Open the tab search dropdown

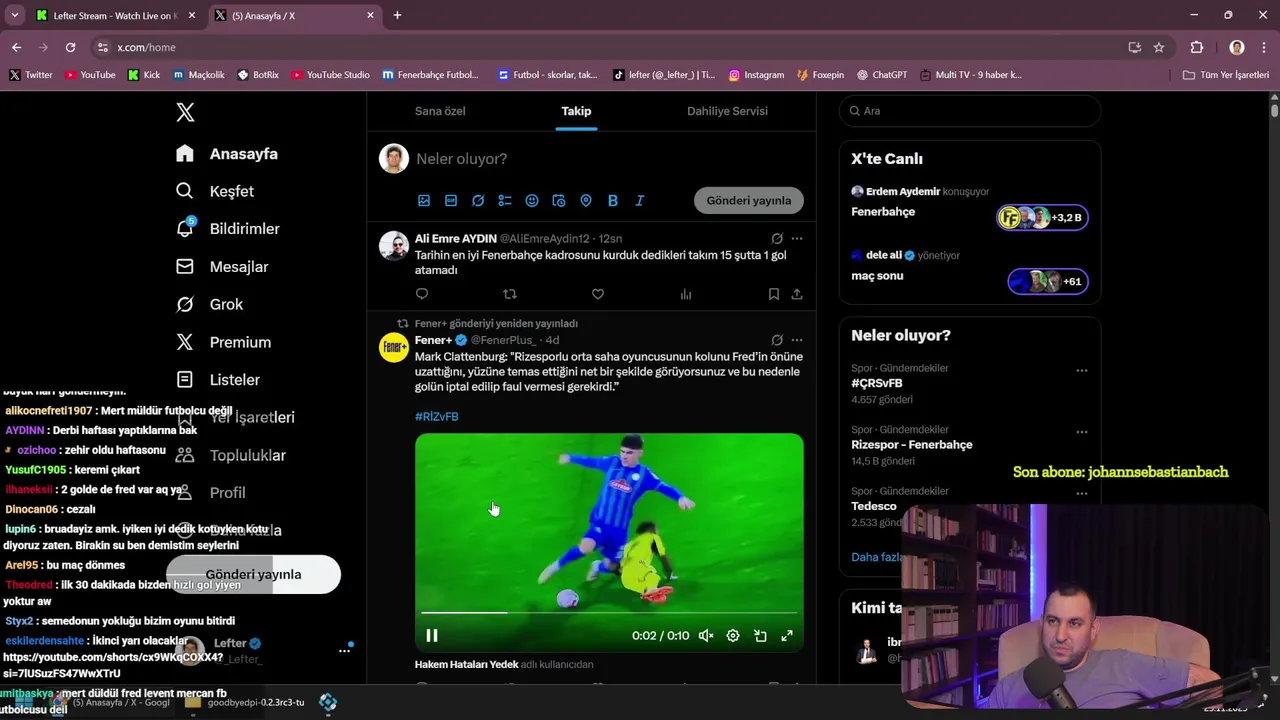[x=14, y=15]
